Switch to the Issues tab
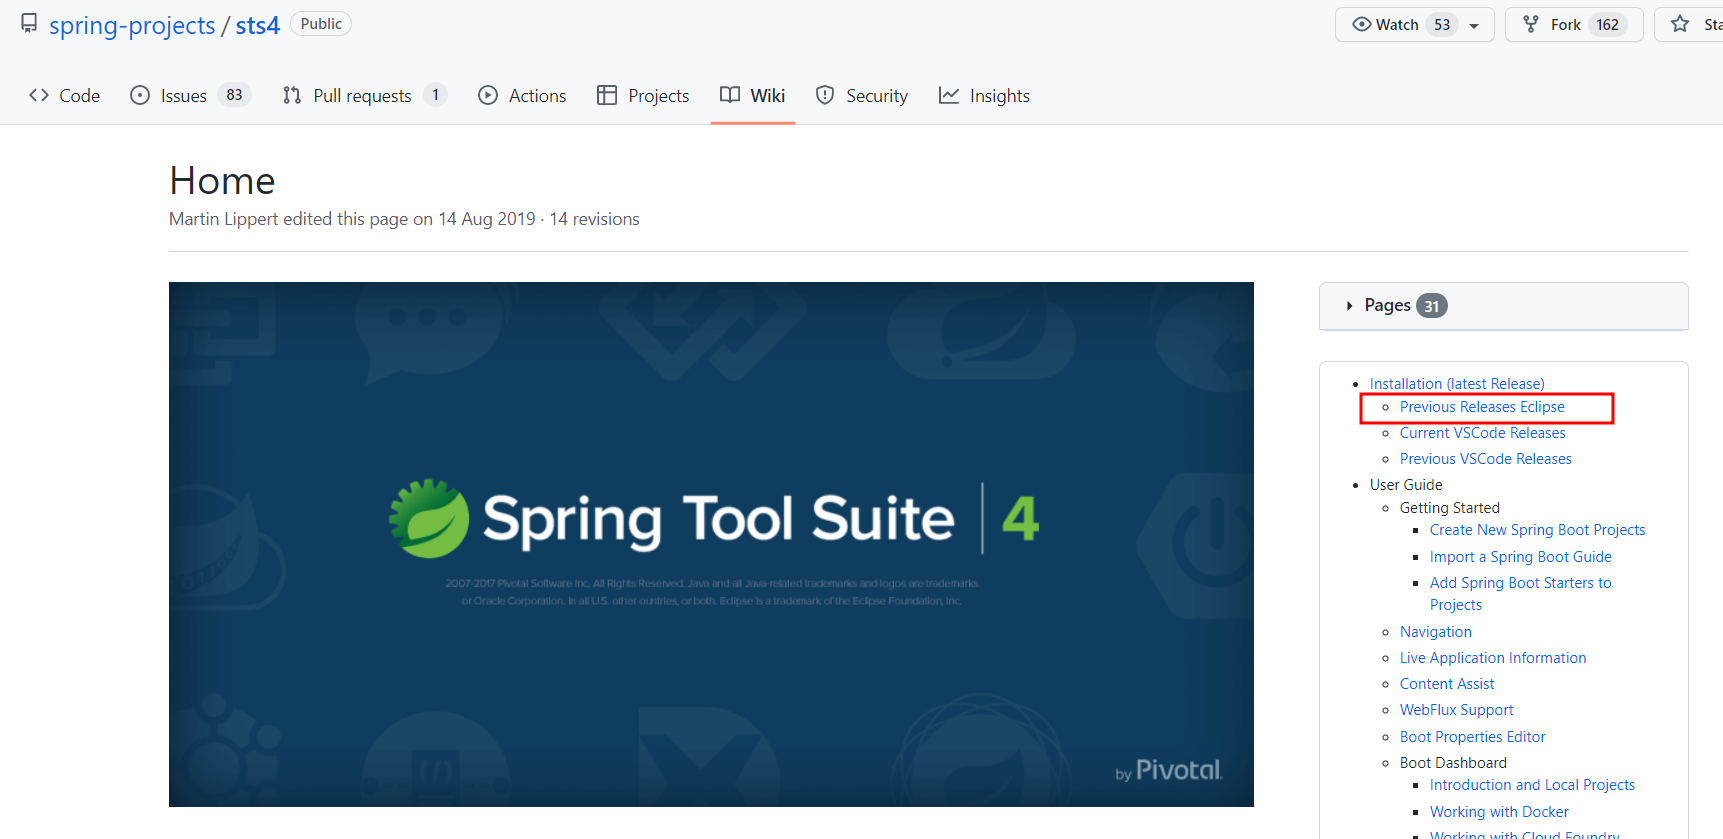The height and width of the screenshot is (839, 1723). [190, 95]
